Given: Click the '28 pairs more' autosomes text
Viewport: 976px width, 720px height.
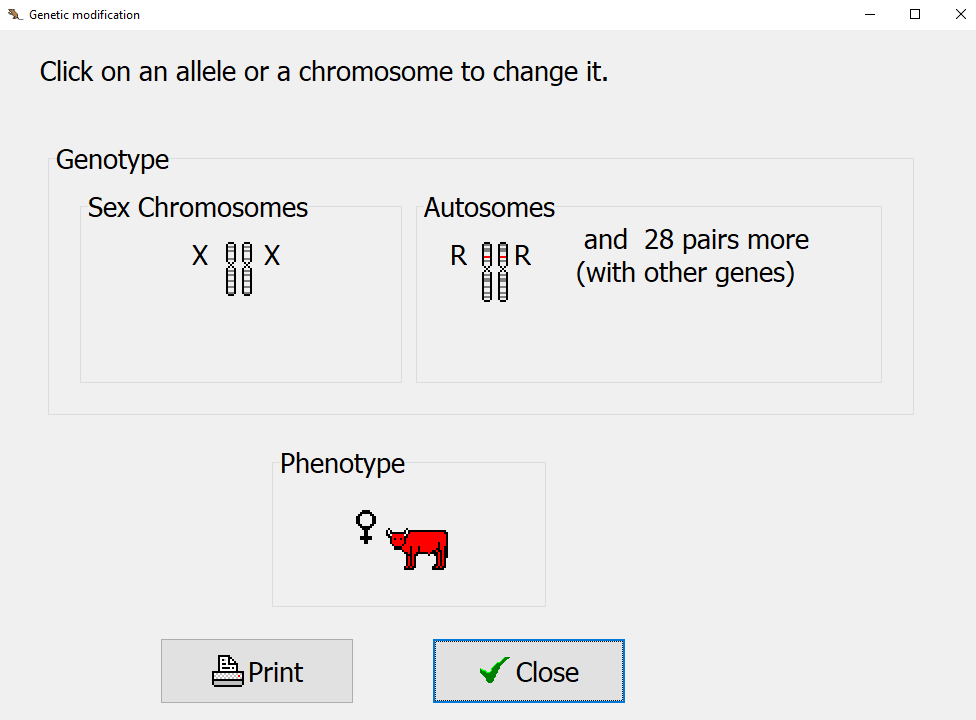Looking at the screenshot, I should click(696, 241).
